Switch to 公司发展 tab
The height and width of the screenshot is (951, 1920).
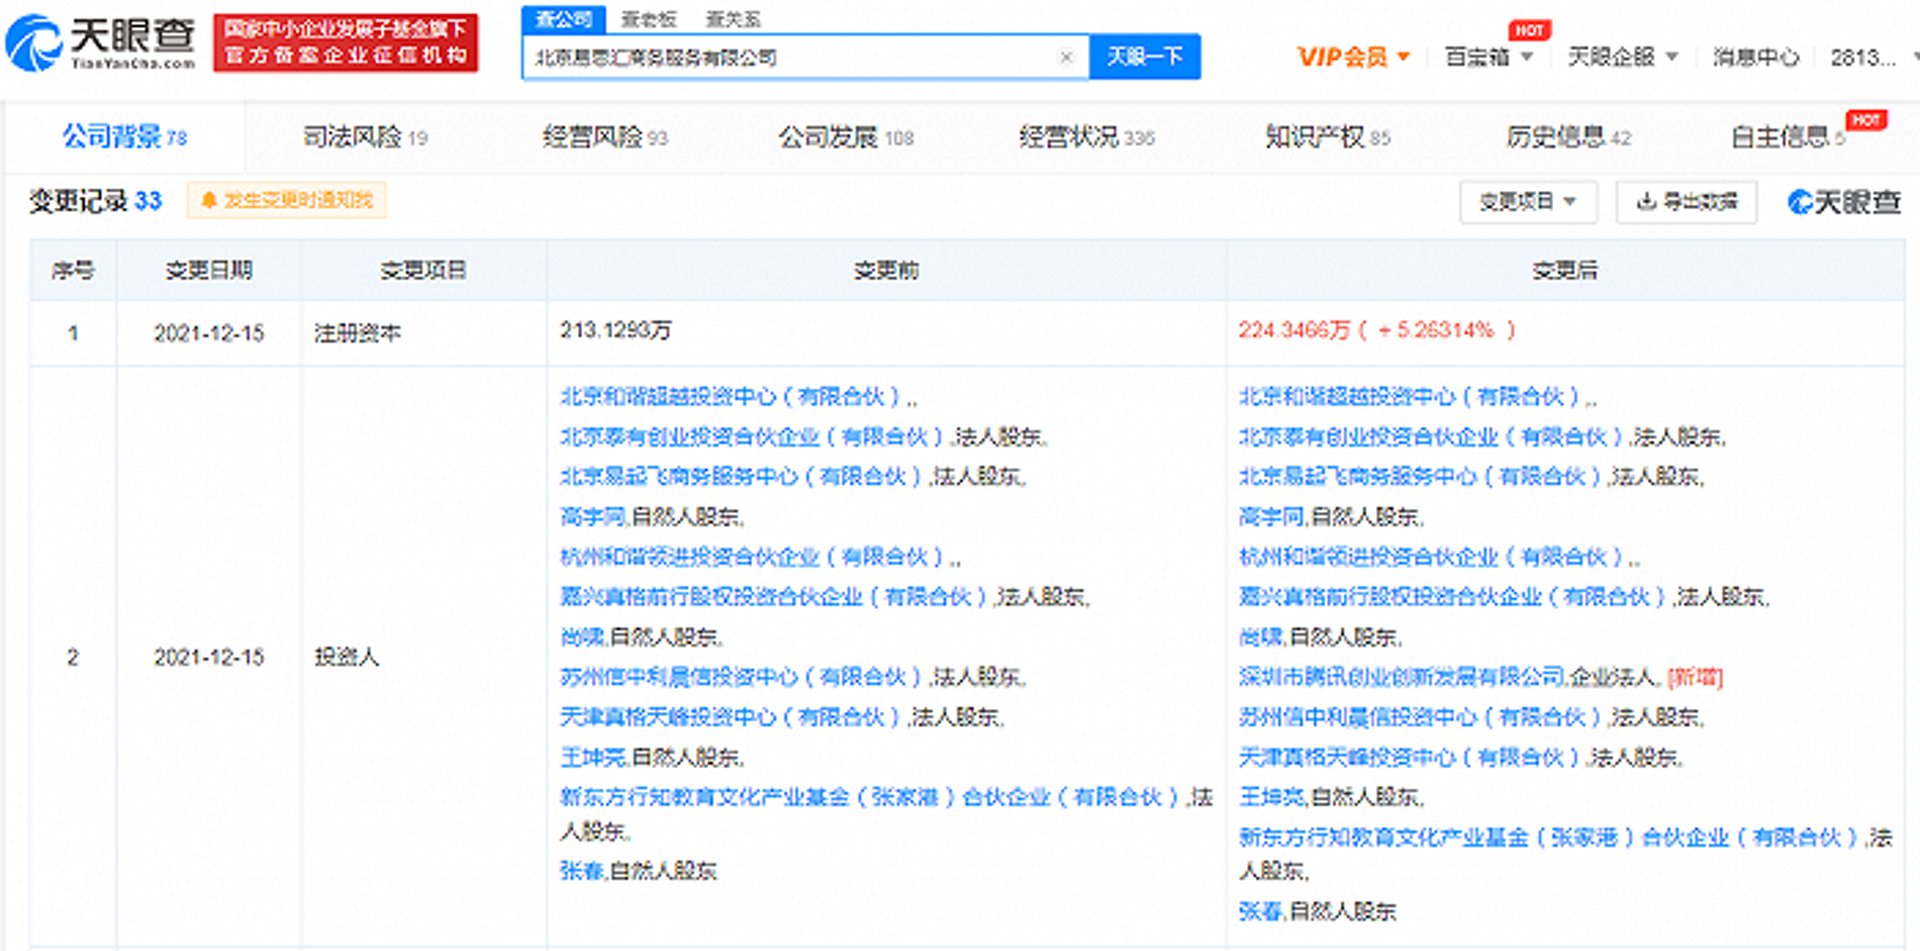[846, 137]
